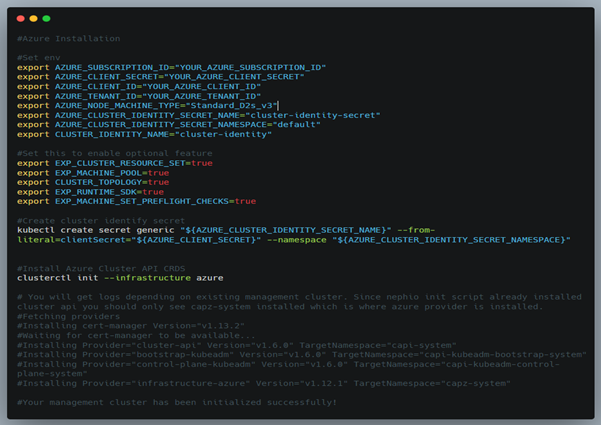Click the cert-manager Version="v1.13.2" line
This screenshot has width=601, height=425.
pos(131,326)
